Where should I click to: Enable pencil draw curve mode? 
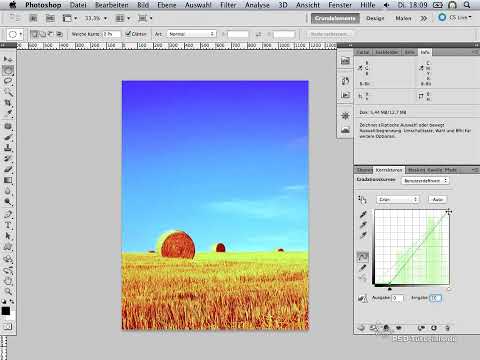[x=363, y=268]
